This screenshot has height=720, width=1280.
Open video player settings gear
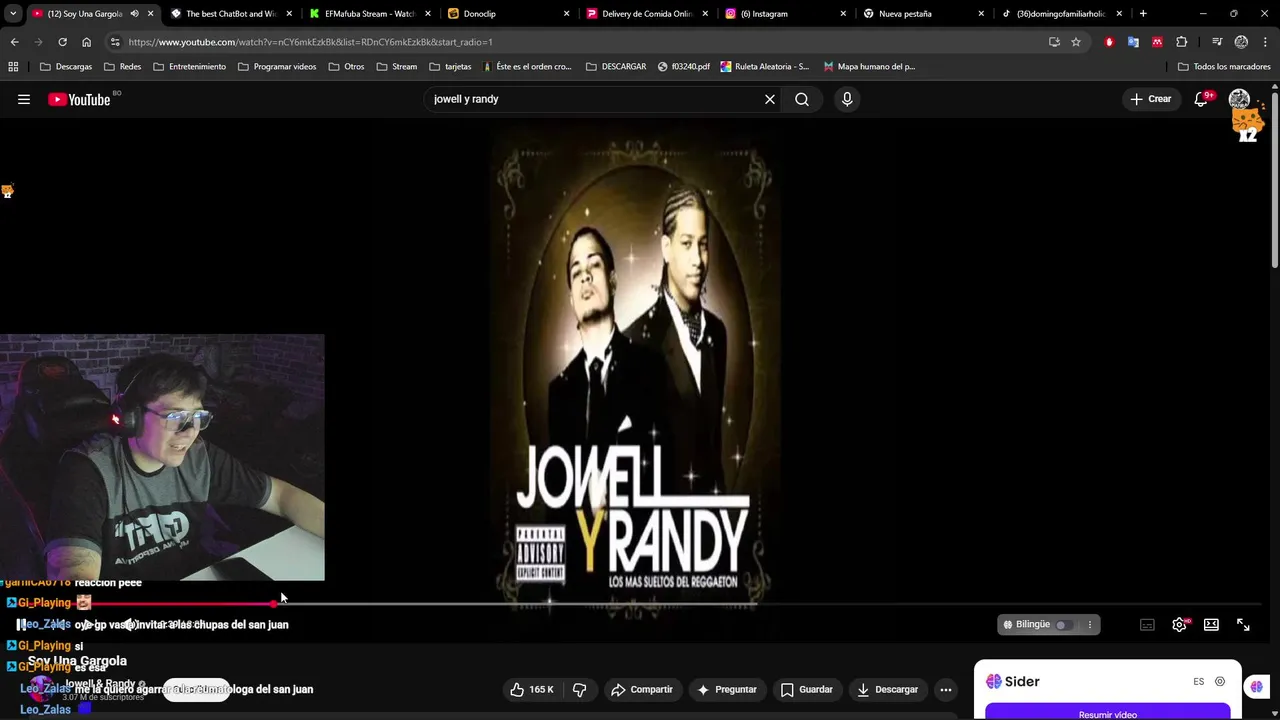tap(1180, 625)
